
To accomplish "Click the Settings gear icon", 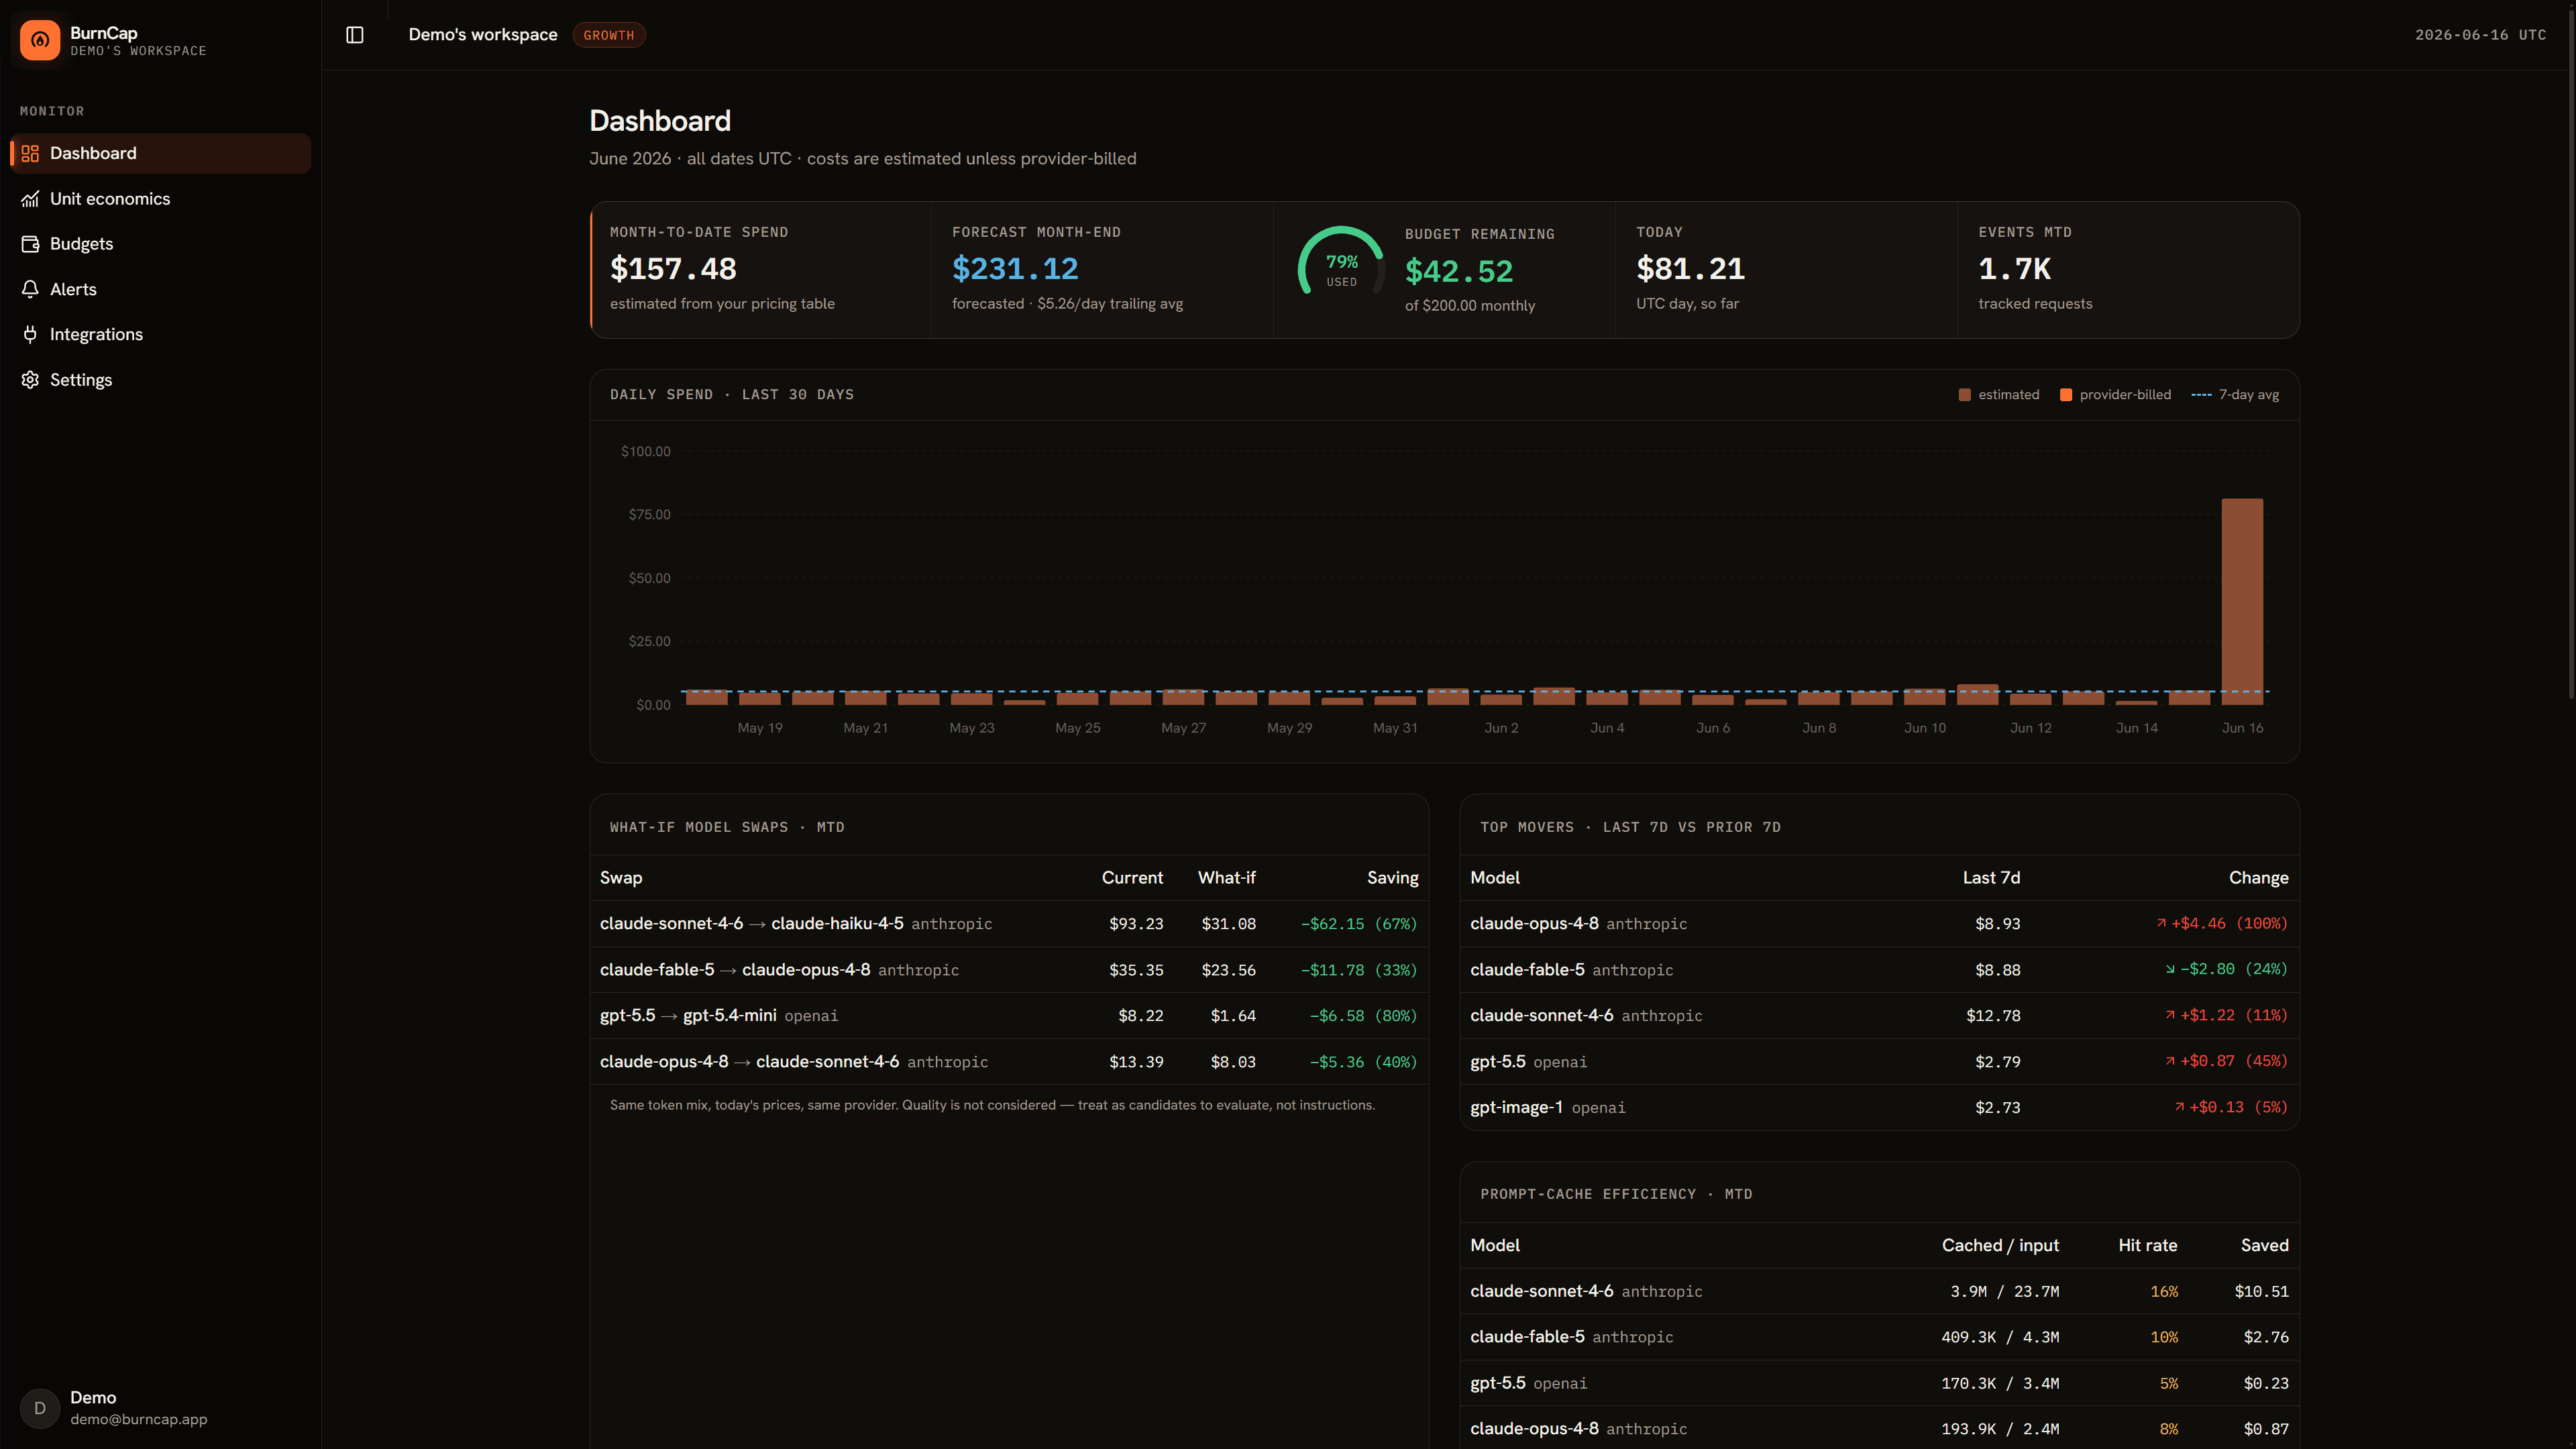I will tap(30, 380).
